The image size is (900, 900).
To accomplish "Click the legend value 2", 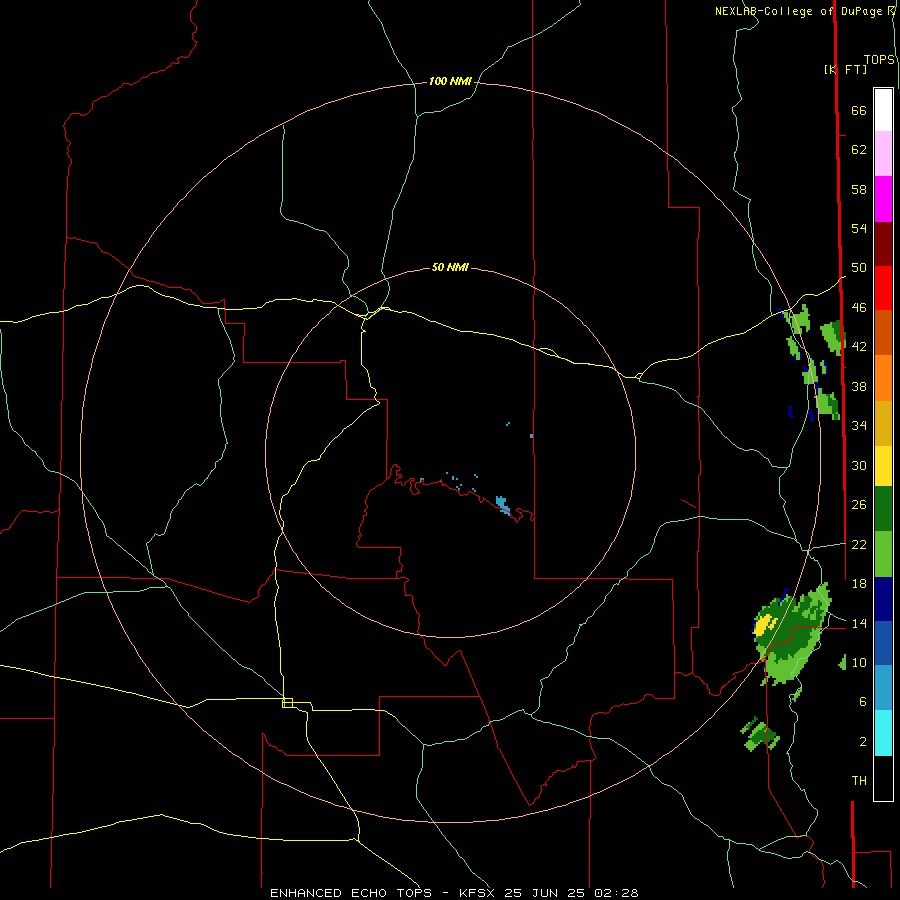I will [x=863, y=742].
